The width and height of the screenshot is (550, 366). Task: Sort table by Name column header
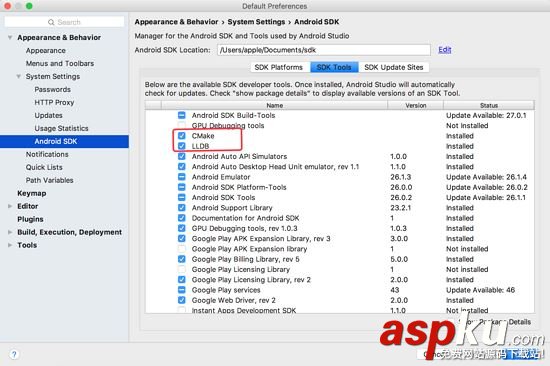(274, 105)
